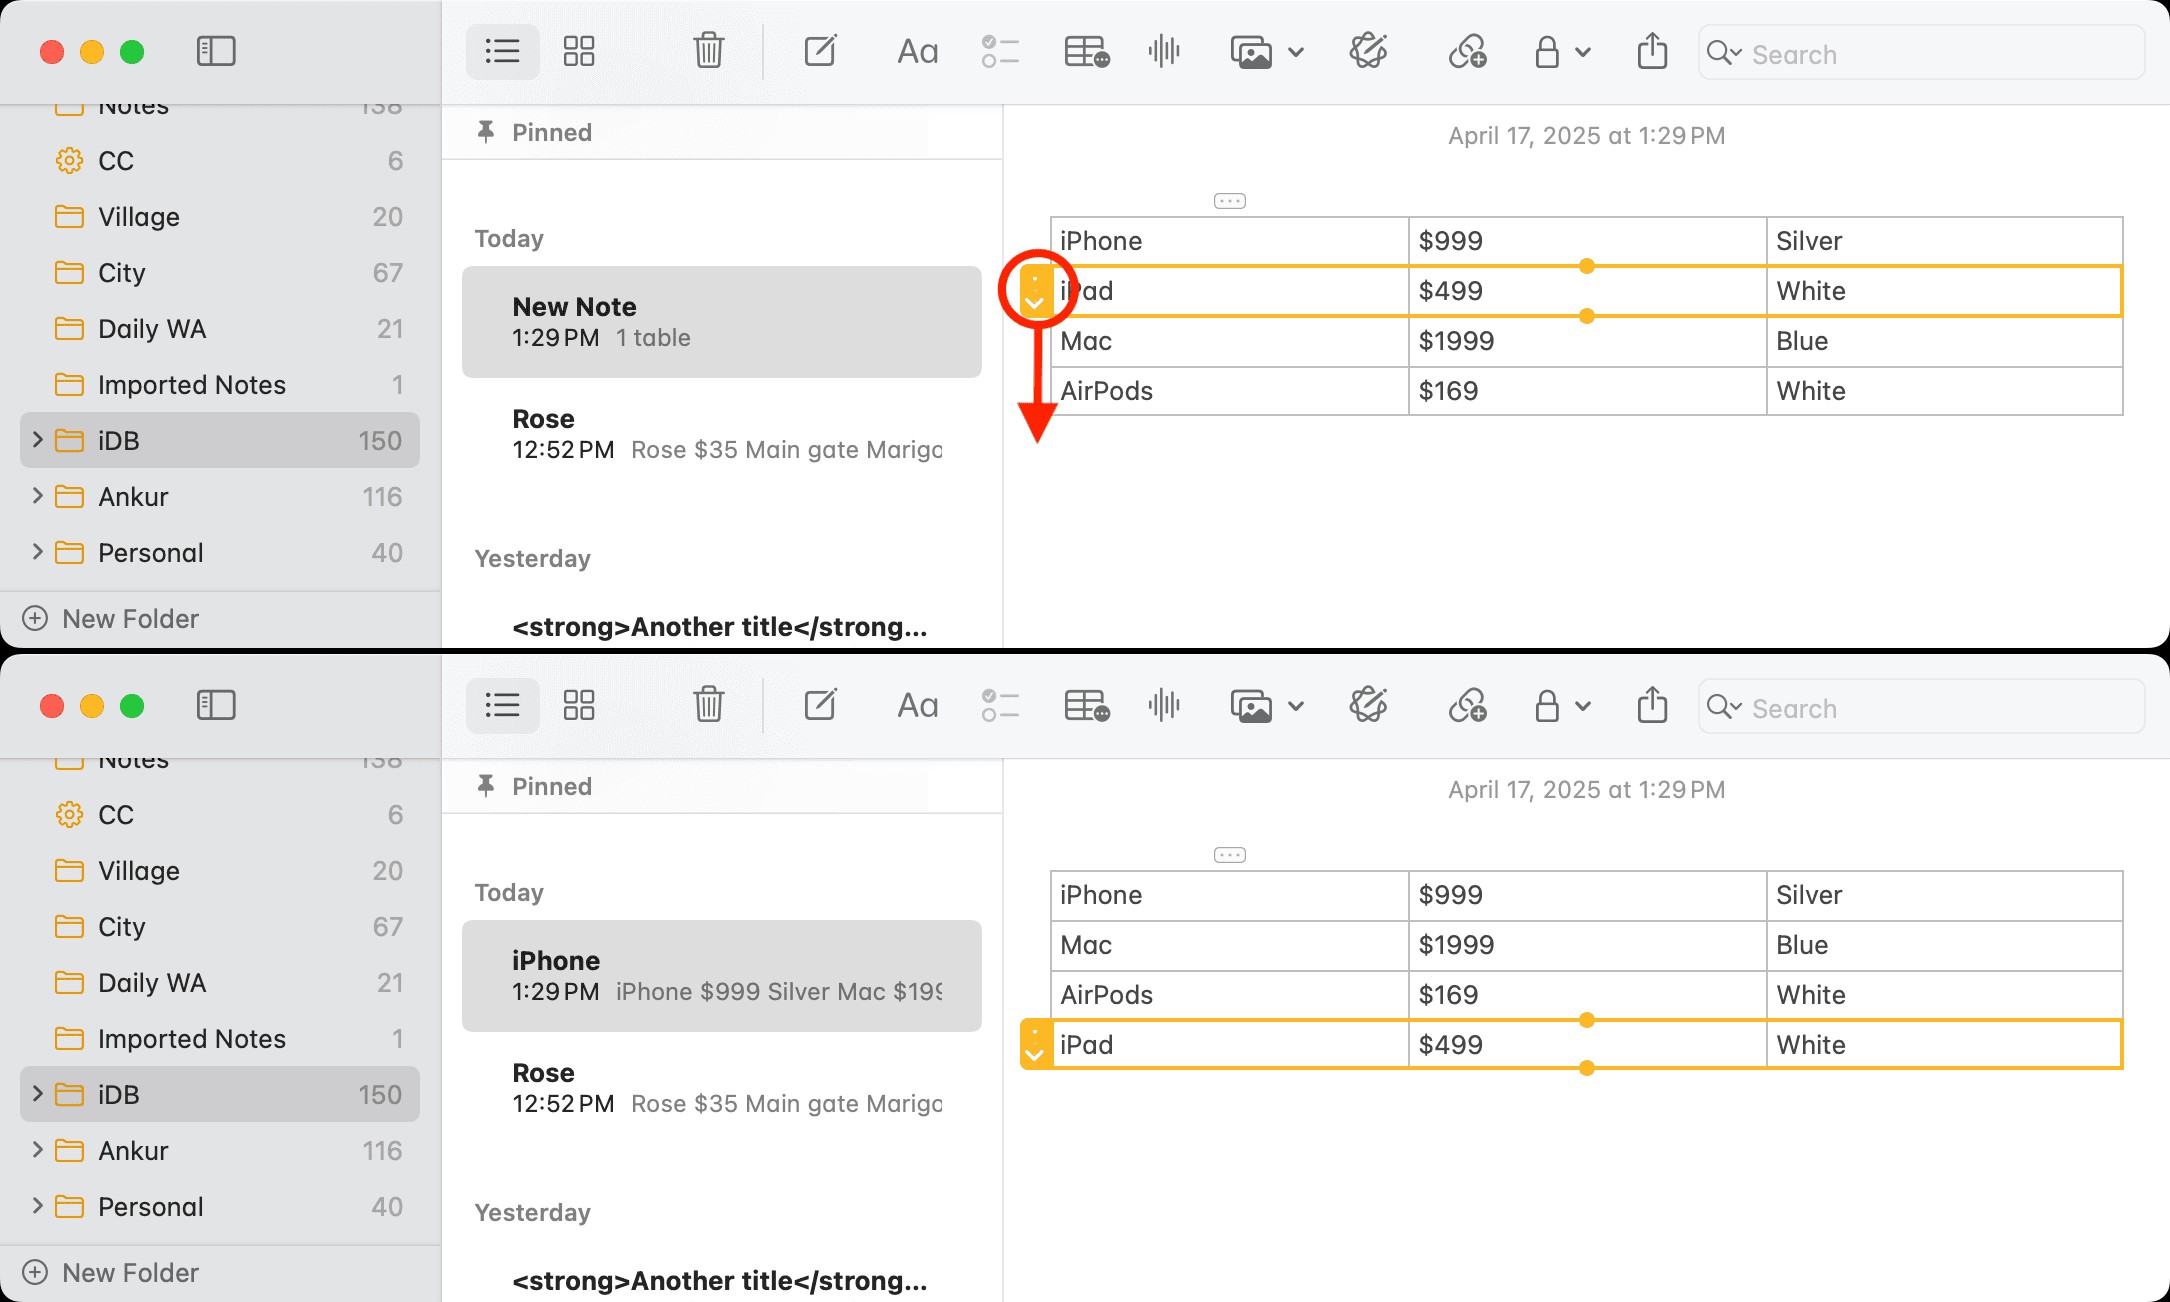Create a New Folder
Screen dimensions: 2170x1302
click(x=110, y=618)
